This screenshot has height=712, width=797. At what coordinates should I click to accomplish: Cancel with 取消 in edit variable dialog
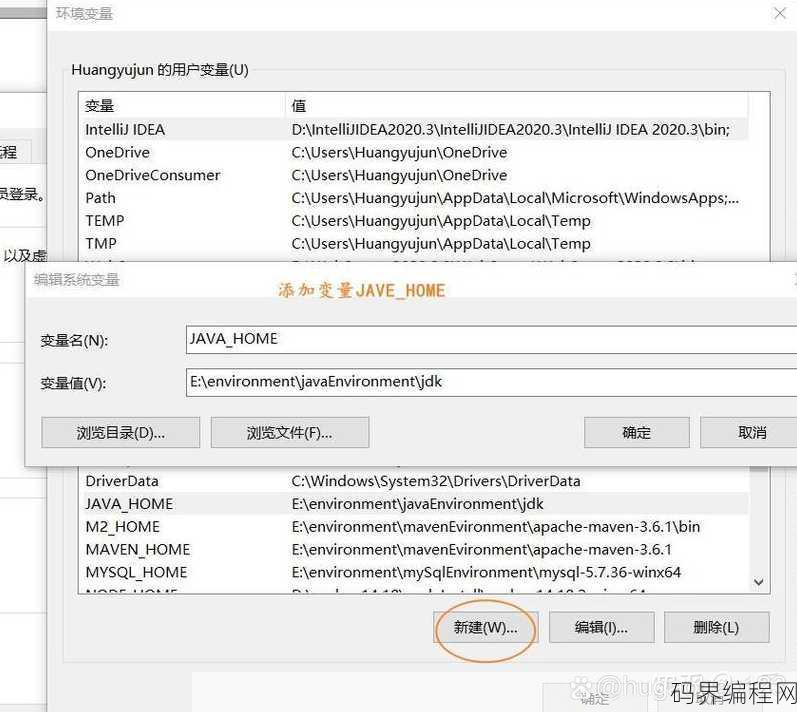point(749,432)
